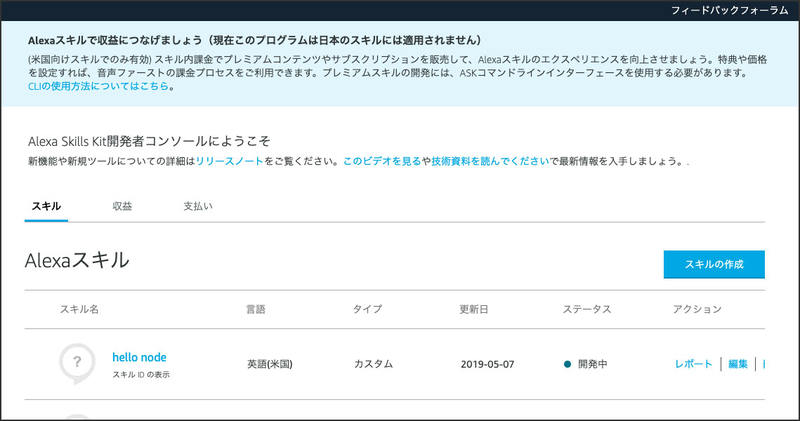
Task: Click the Alexaスキルで収益につなげましょう banner heading
Action: pyautogui.click(x=255, y=40)
